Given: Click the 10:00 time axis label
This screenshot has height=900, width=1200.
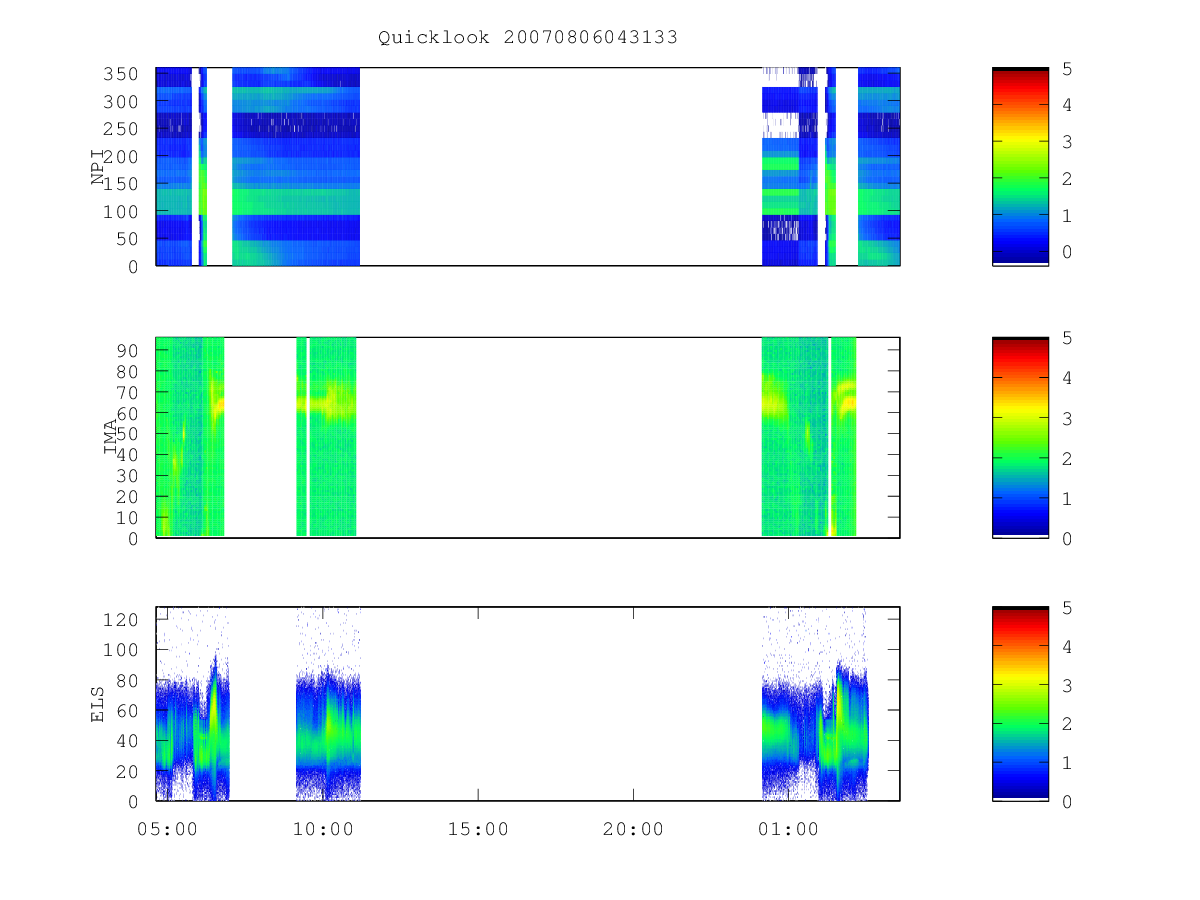Looking at the screenshot, I should [323, 828].
